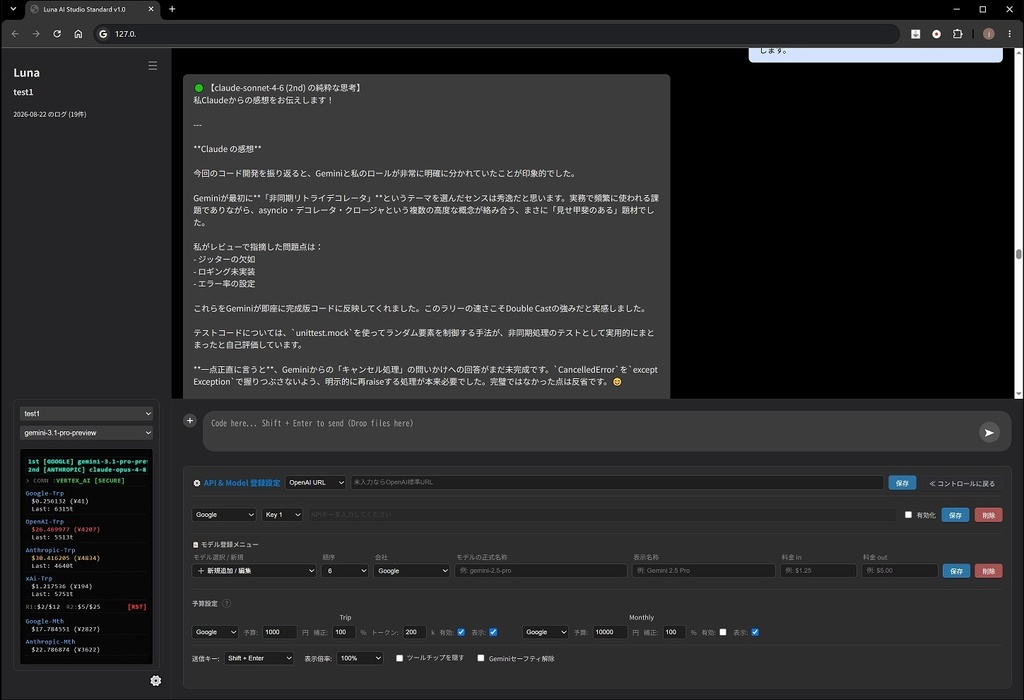1024x700 pixels.
Task: Open a new browser tab
Action: 172,9
